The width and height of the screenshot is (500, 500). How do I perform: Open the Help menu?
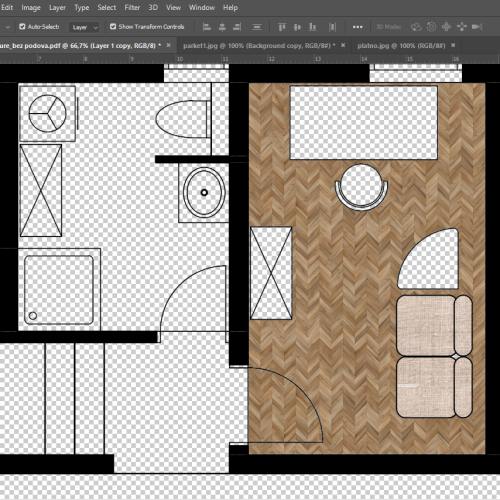coord(230,7)
